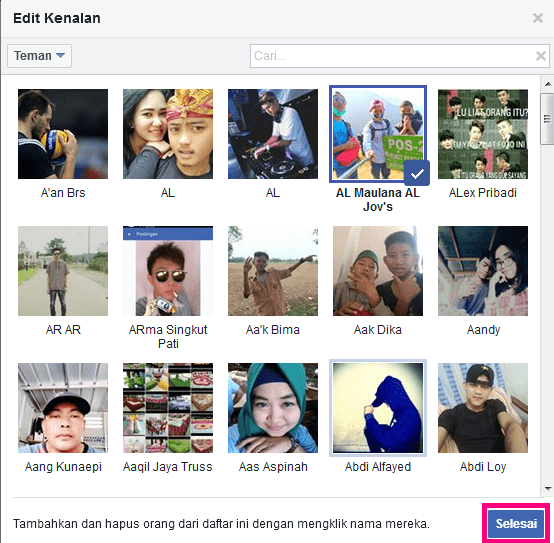The image size is (554, 543).
Task: Click the friend list scrollbar thumb
Action: coord(547,119)
